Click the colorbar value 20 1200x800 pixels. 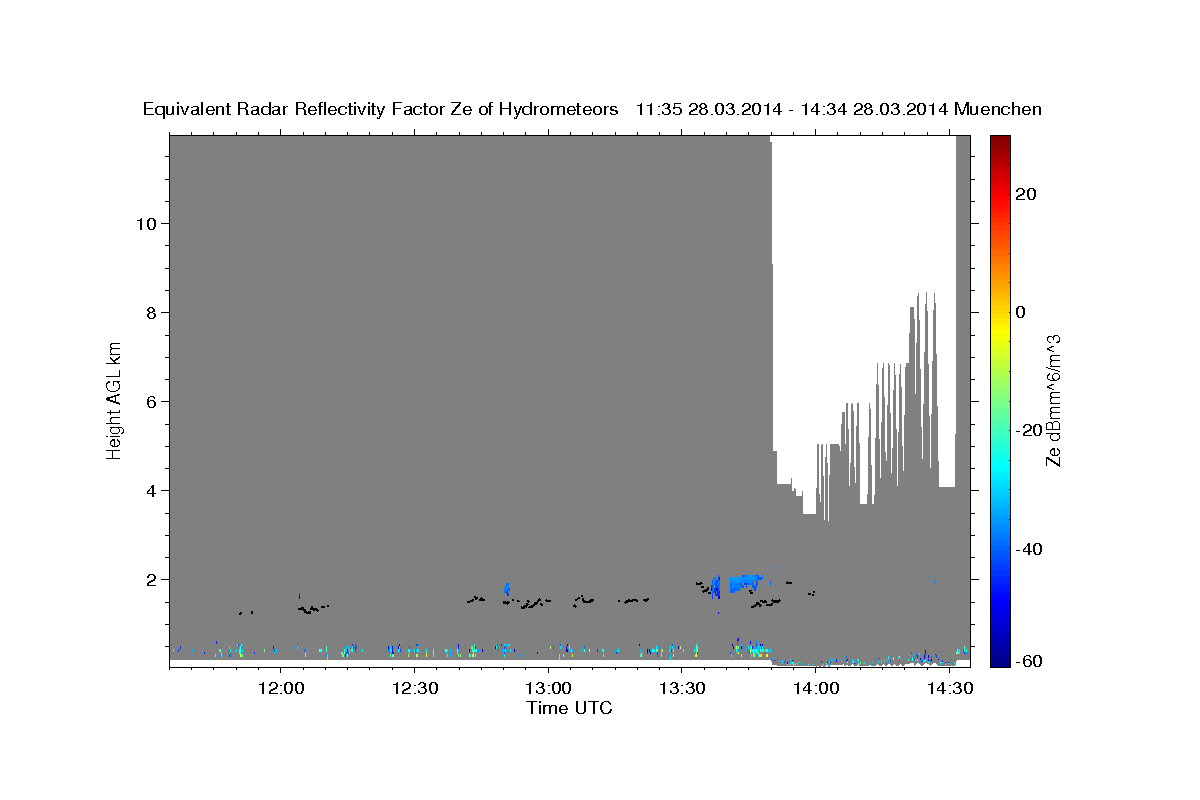coord(1025,194)
